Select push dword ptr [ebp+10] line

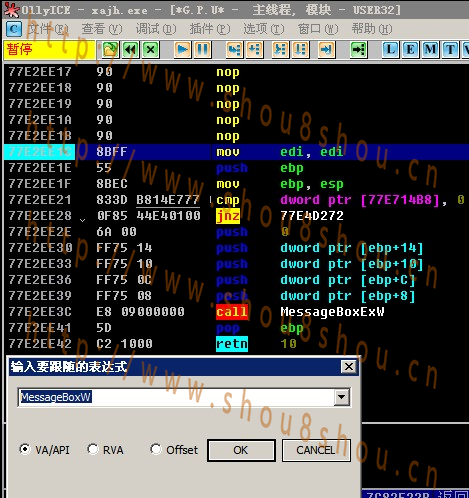tap(236, 264)
